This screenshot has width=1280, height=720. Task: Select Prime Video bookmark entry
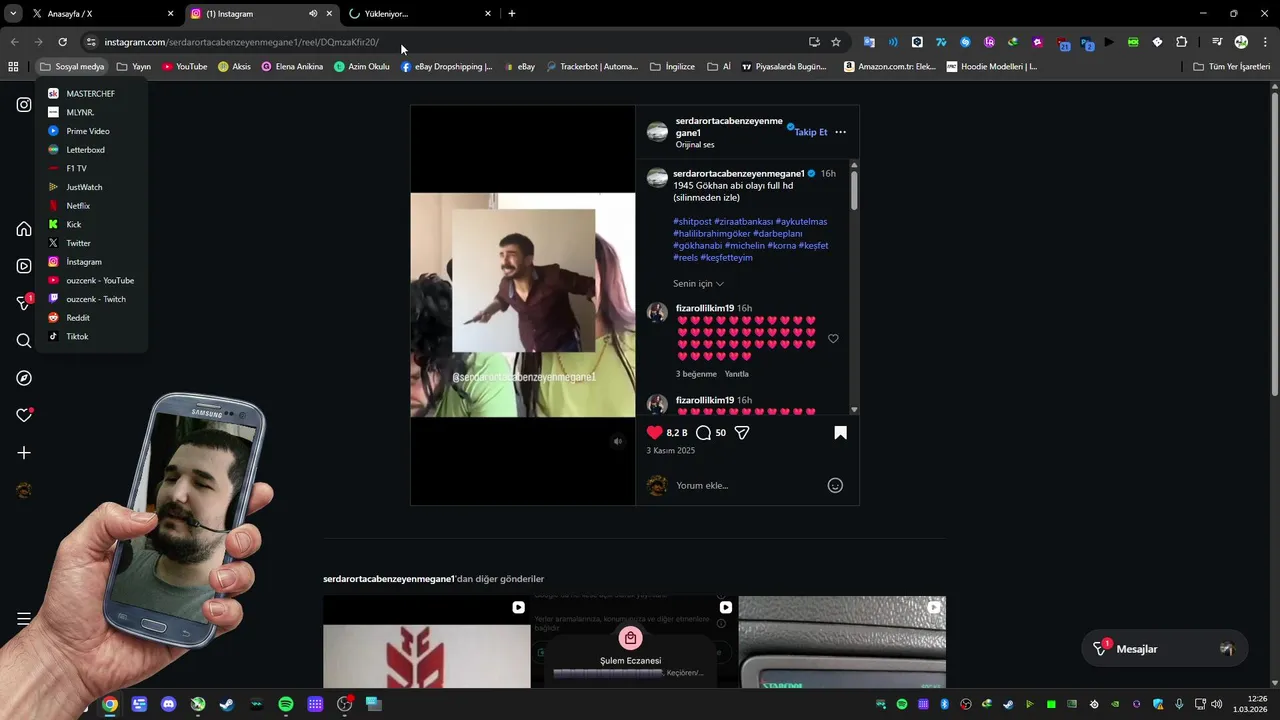(90, 131)
